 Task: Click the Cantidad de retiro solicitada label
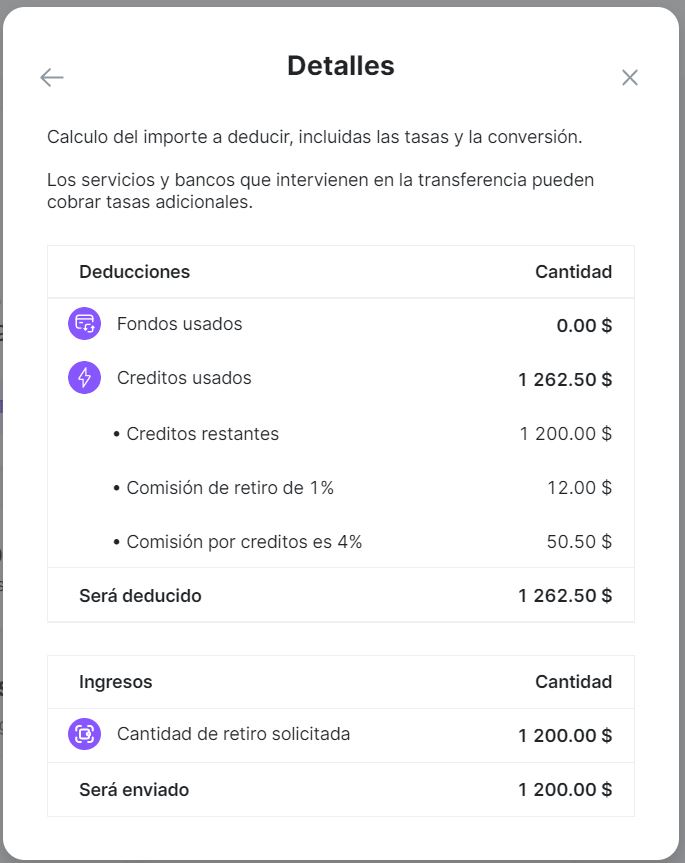[x=233, y=734]
